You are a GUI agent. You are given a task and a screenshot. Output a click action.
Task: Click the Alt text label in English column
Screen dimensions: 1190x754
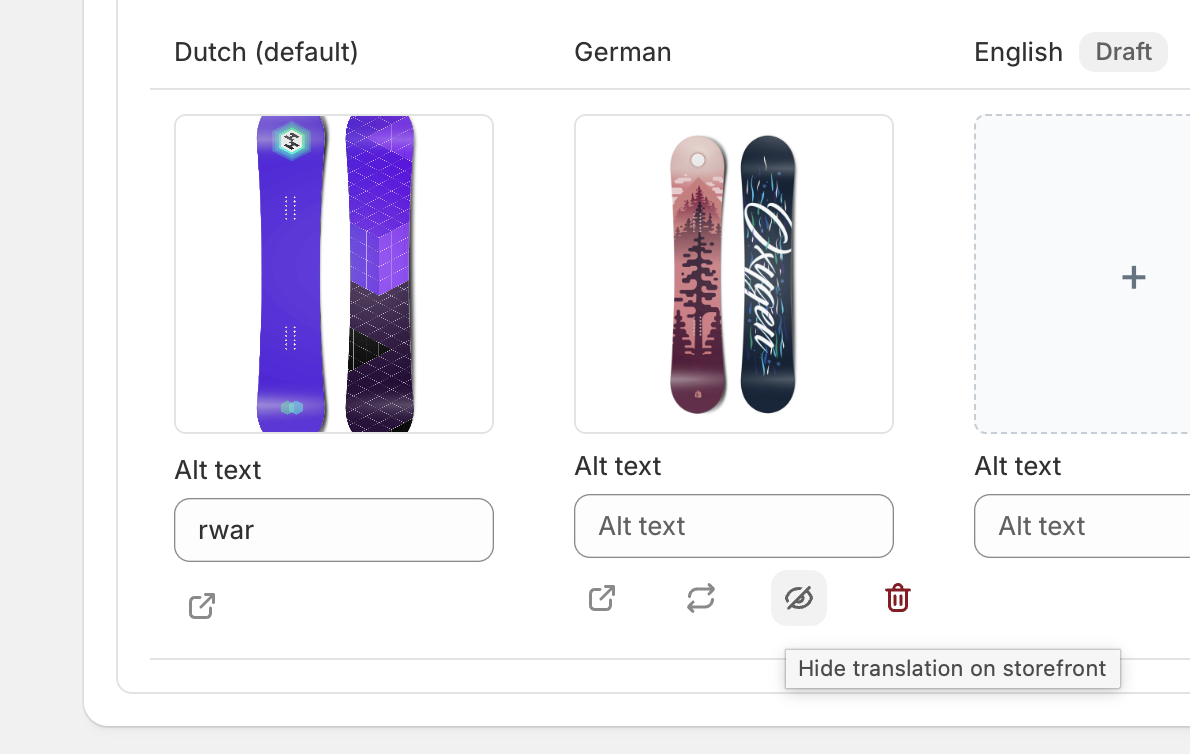[1018, 466]
